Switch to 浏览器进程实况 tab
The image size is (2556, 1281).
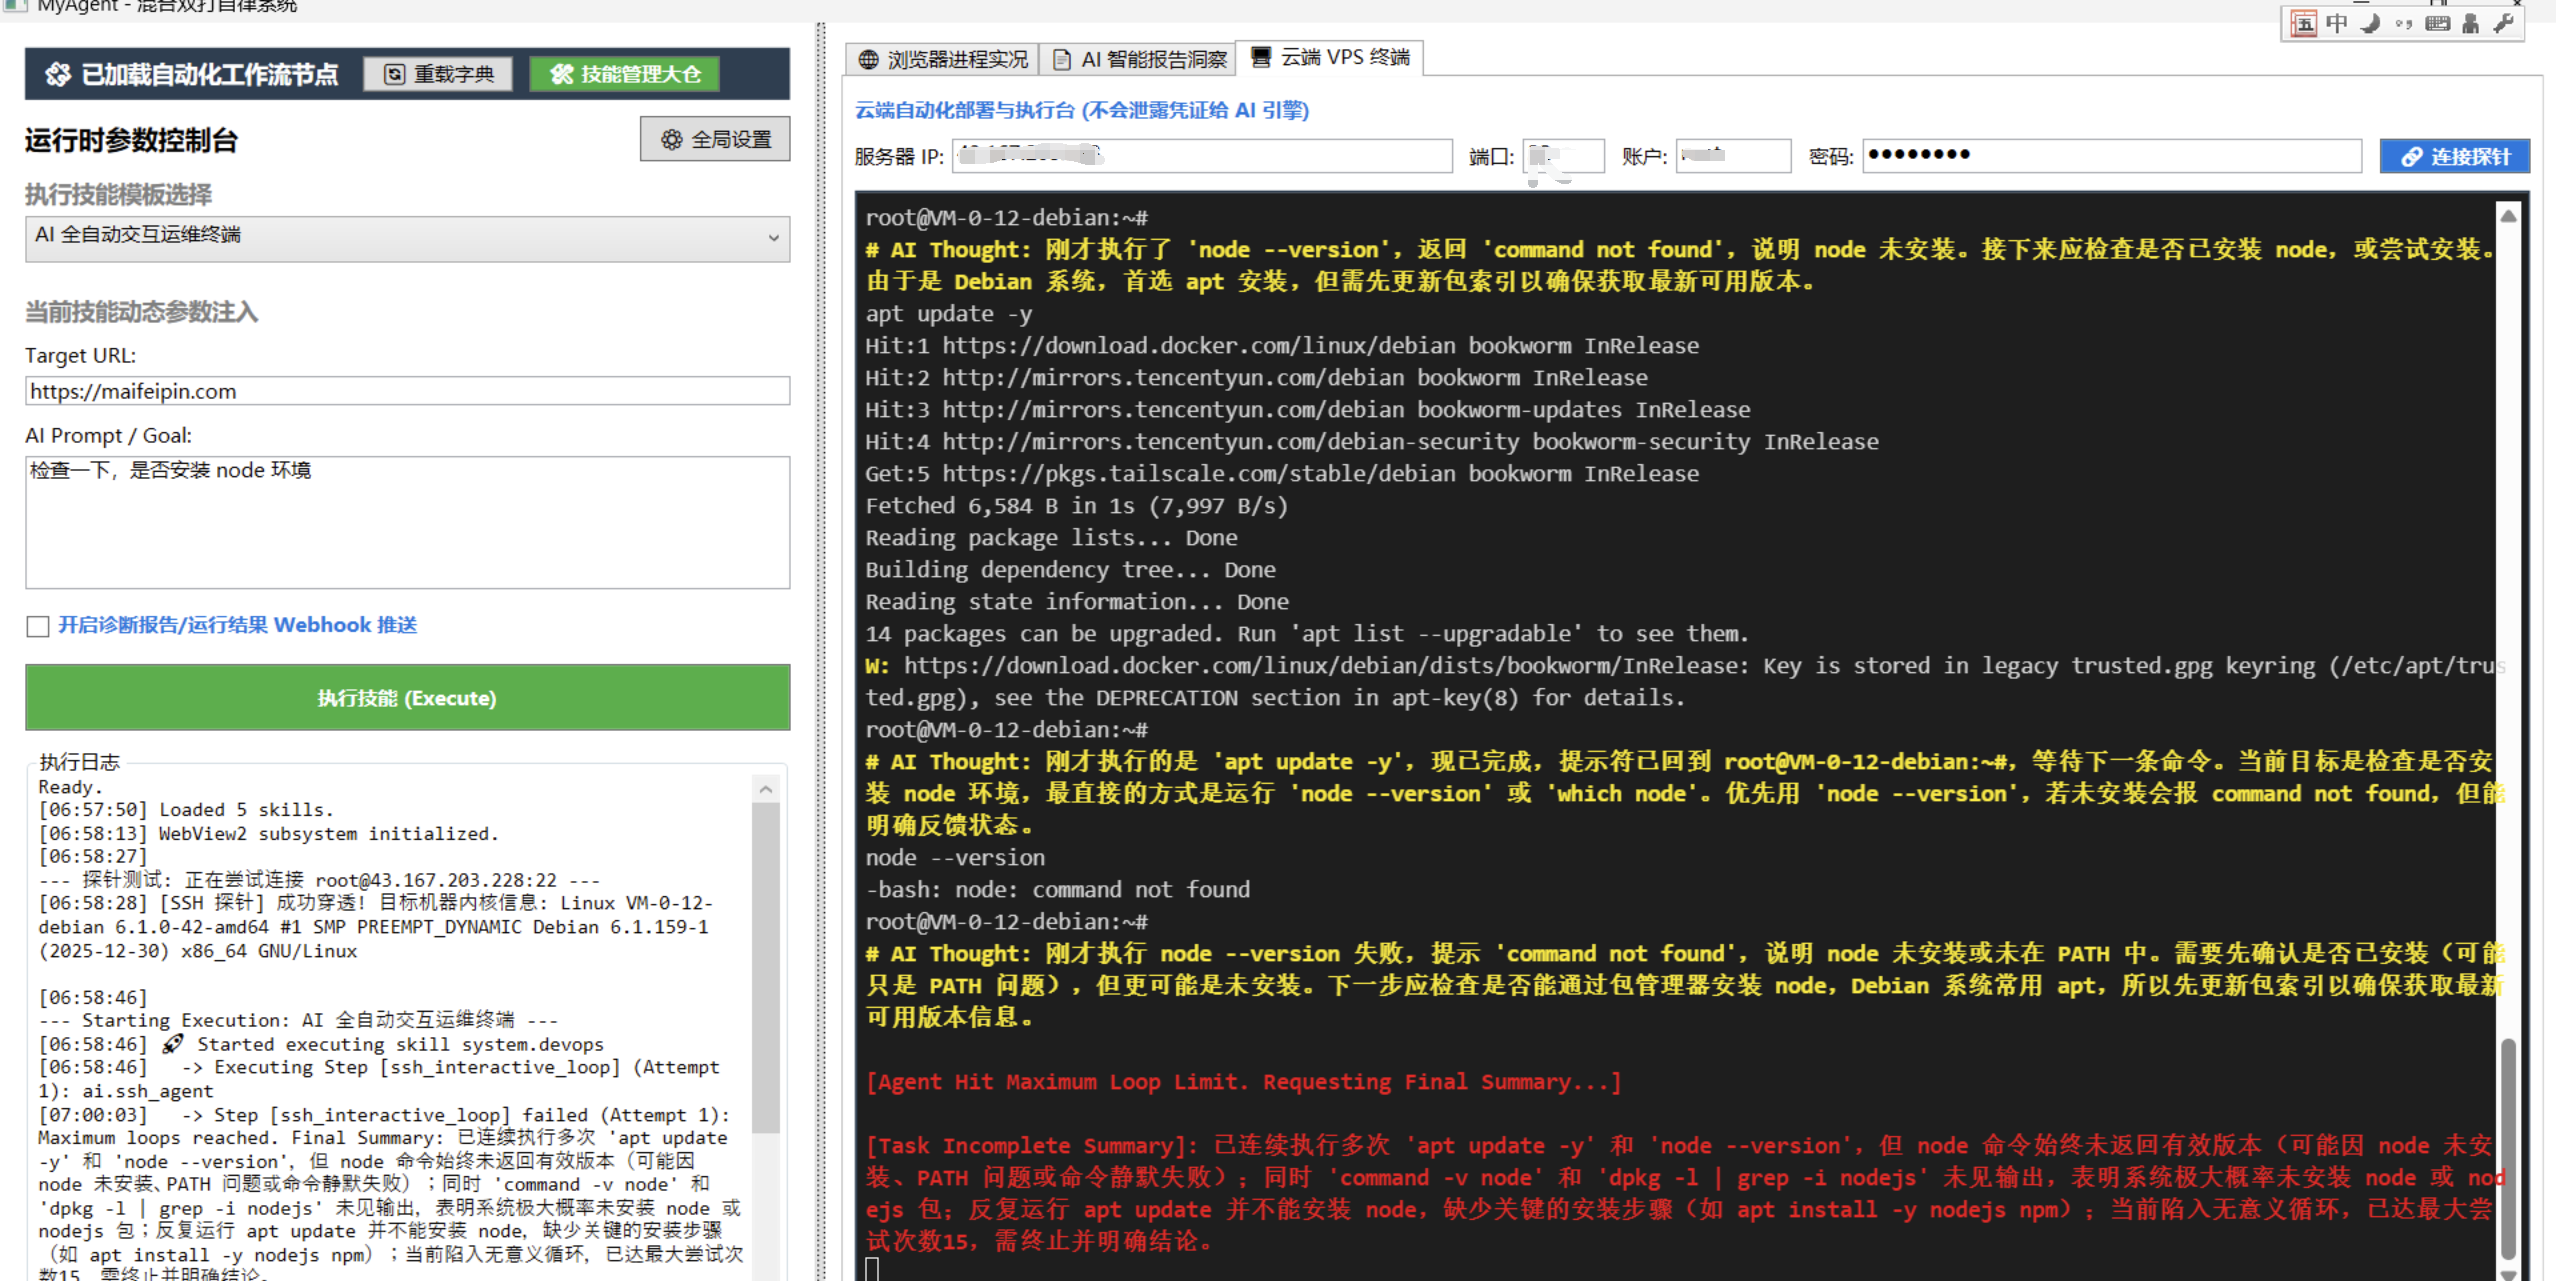pyautogui.click(x=943, y=59)
